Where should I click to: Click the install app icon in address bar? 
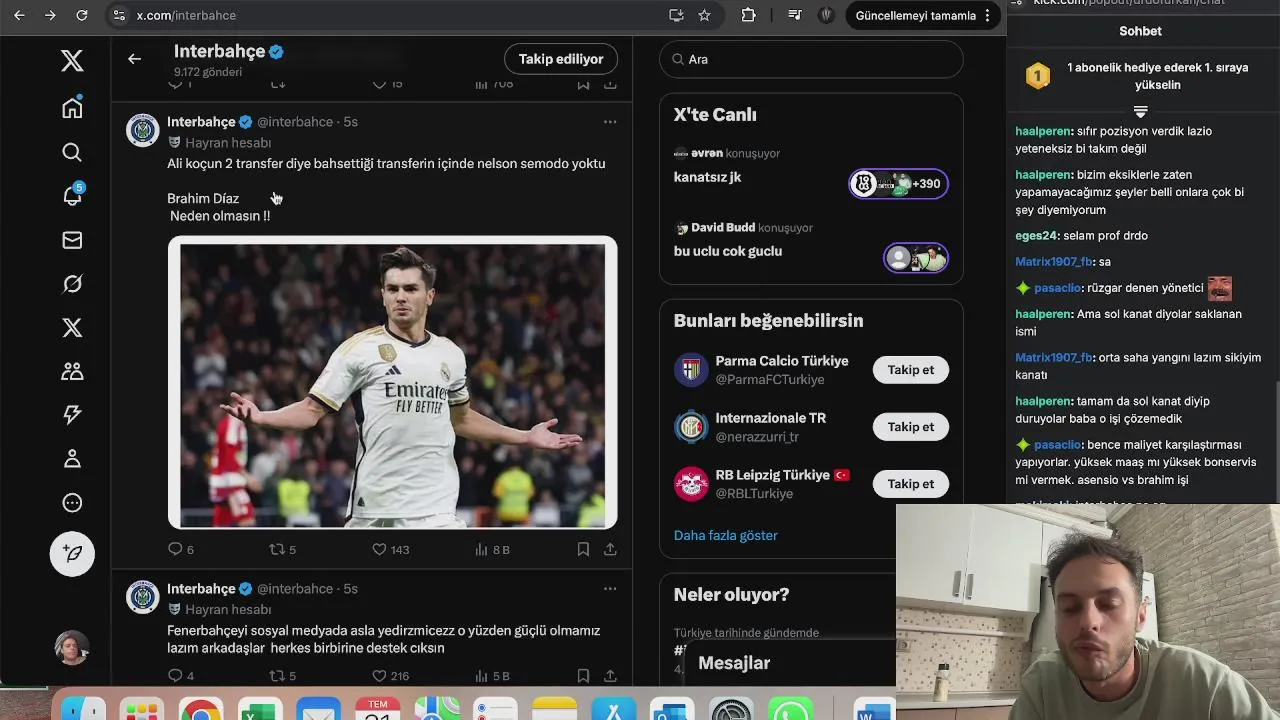676,15
